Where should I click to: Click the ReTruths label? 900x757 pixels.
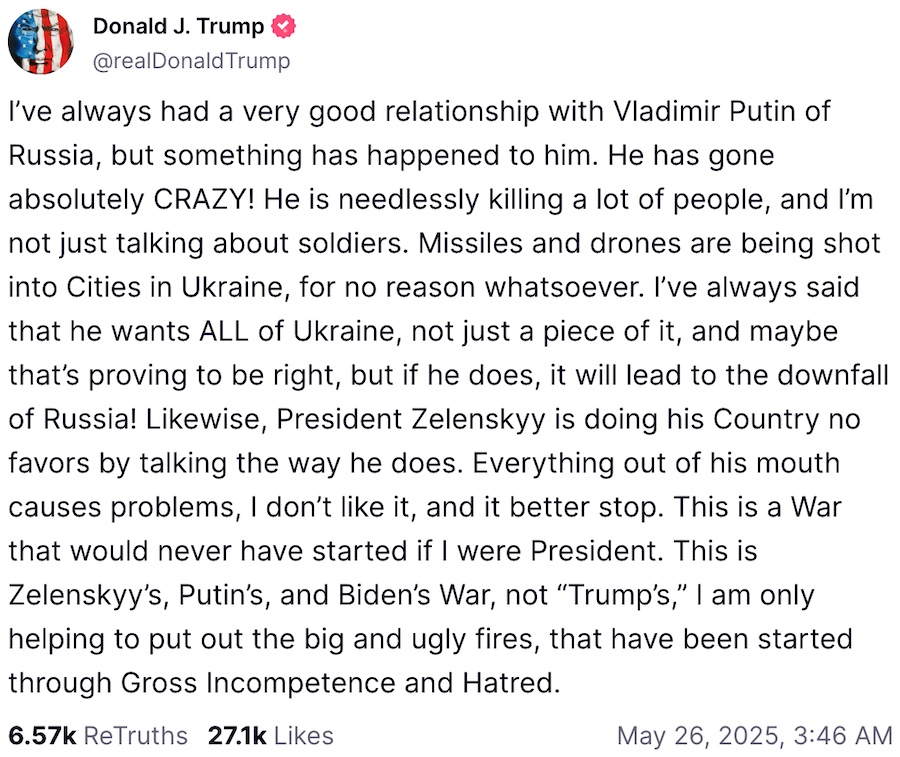(136, 736)
